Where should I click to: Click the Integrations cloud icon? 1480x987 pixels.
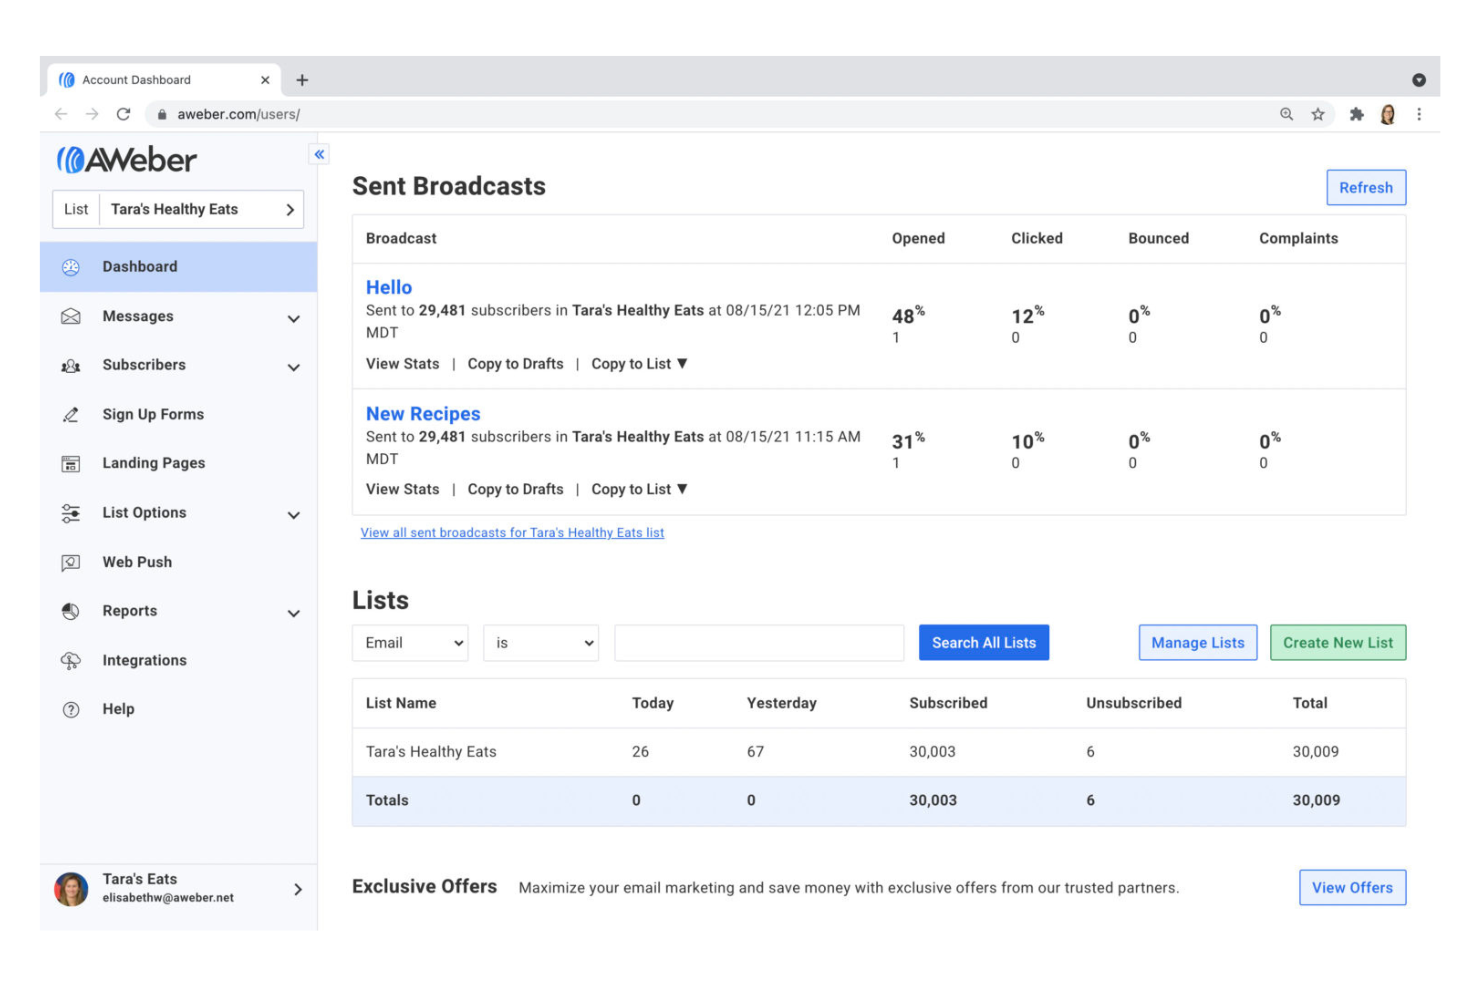click(71, 661)
